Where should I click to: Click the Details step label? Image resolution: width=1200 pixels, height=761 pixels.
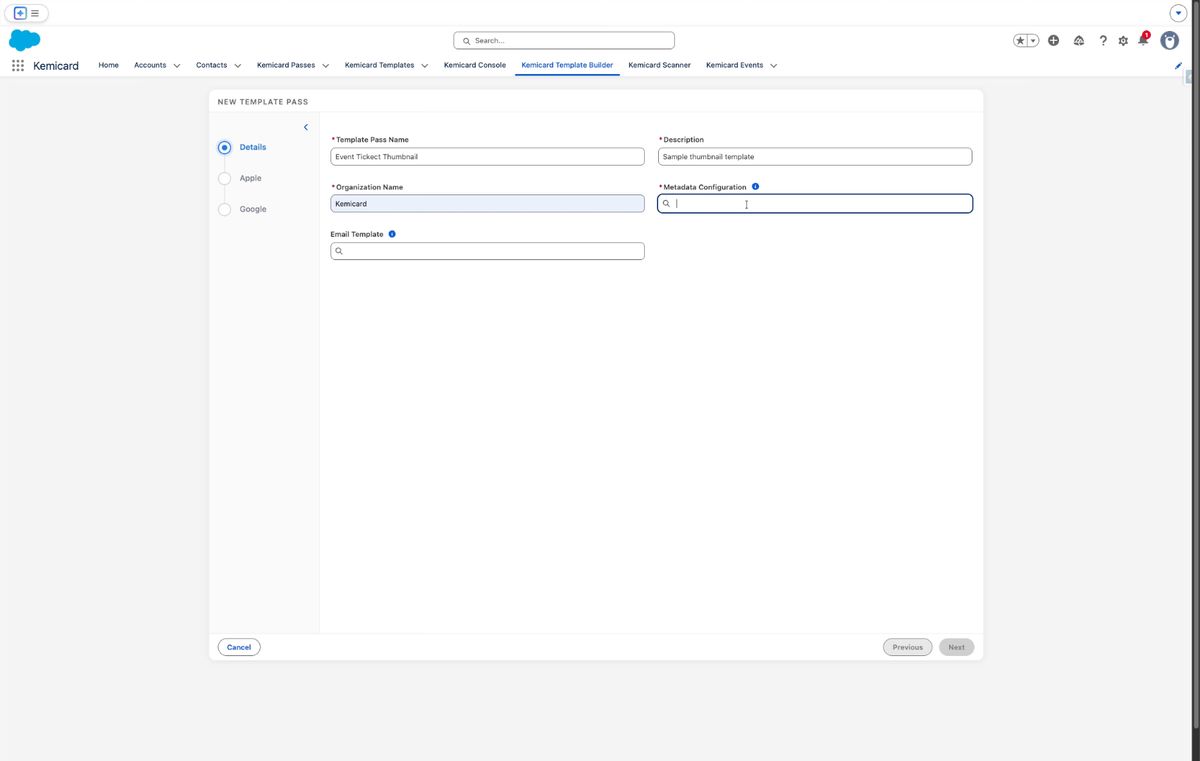coord(253,147)
